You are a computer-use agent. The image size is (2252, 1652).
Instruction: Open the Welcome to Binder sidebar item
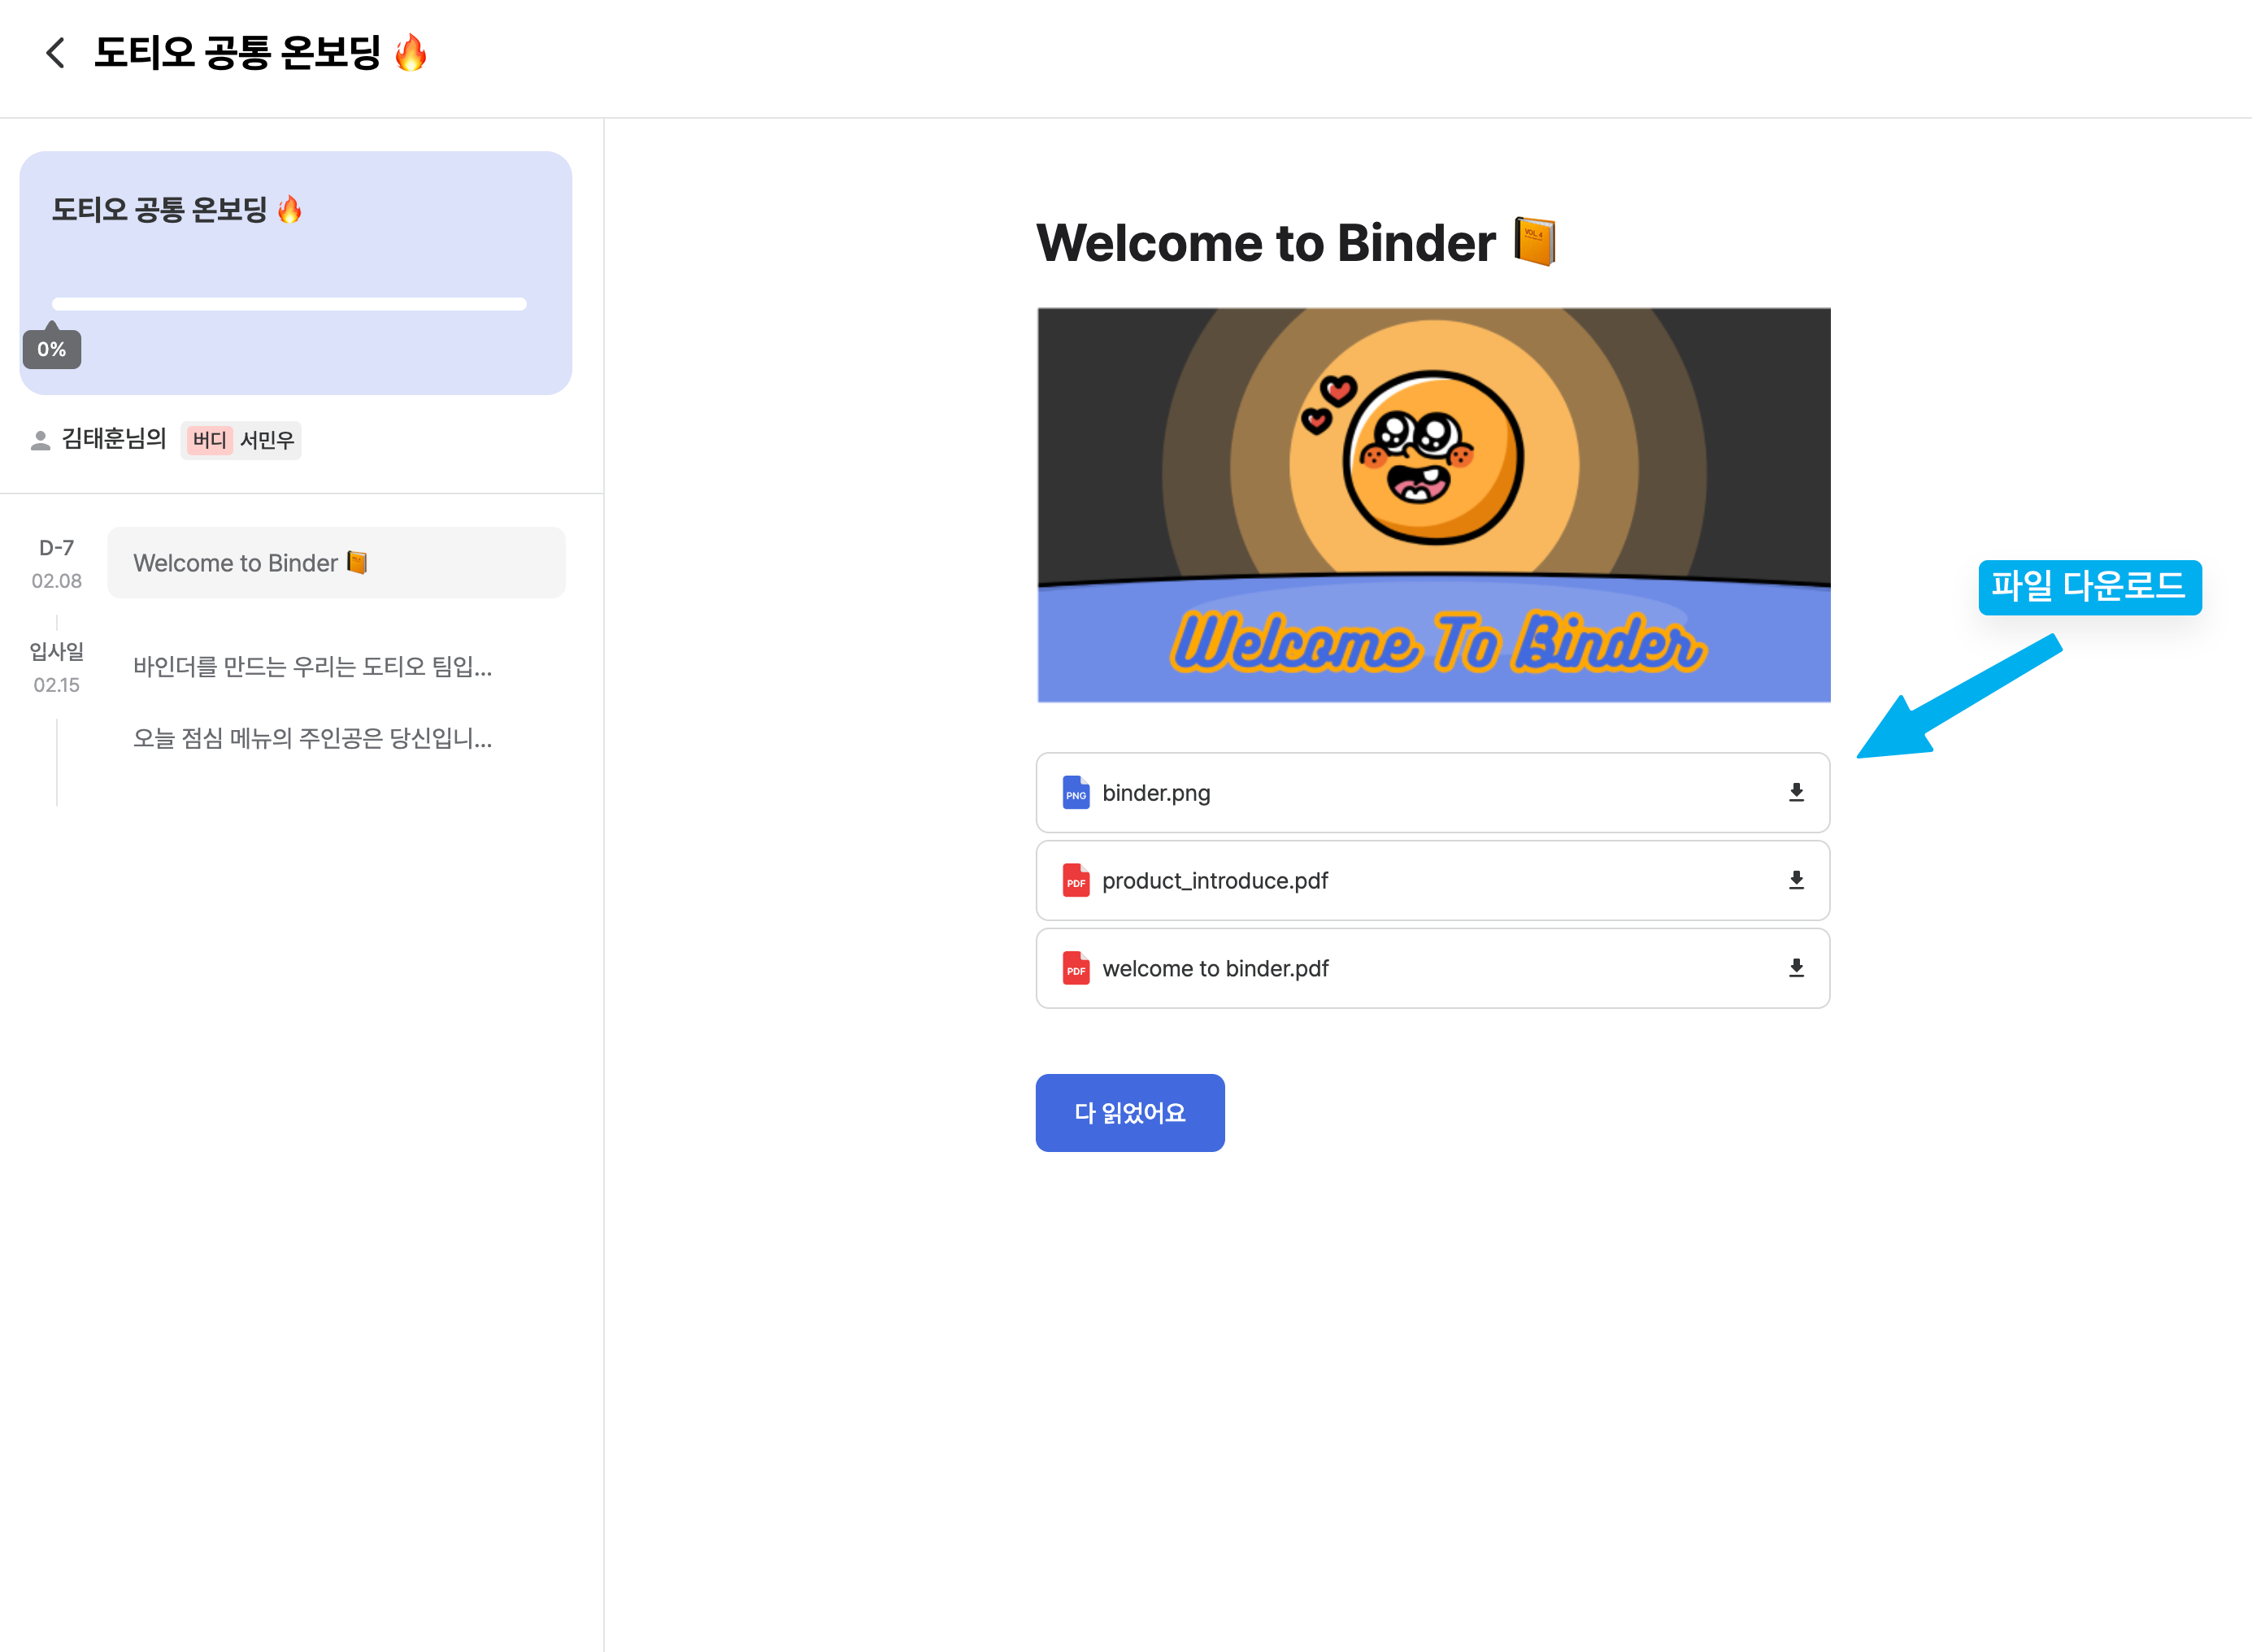click(x=336, y=563)
